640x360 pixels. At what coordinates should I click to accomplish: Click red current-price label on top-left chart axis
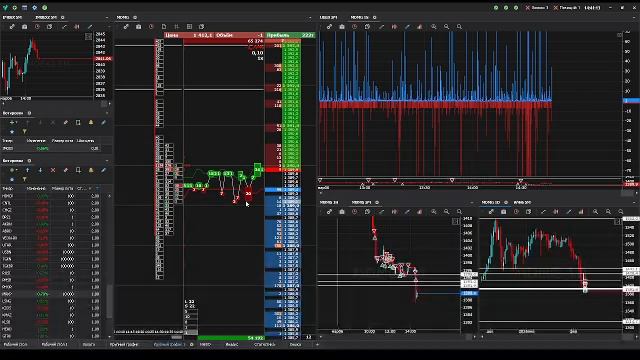[x=103, y=59]
